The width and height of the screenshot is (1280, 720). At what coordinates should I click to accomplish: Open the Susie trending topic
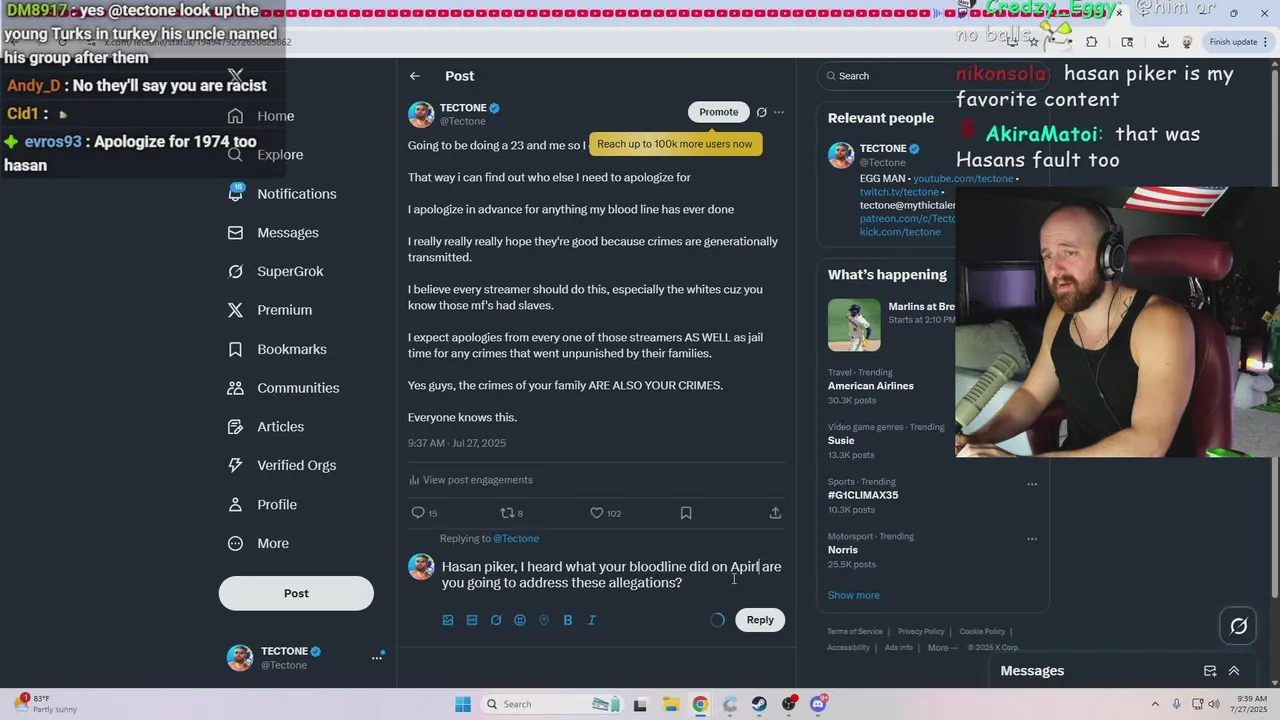click(841, 440)
